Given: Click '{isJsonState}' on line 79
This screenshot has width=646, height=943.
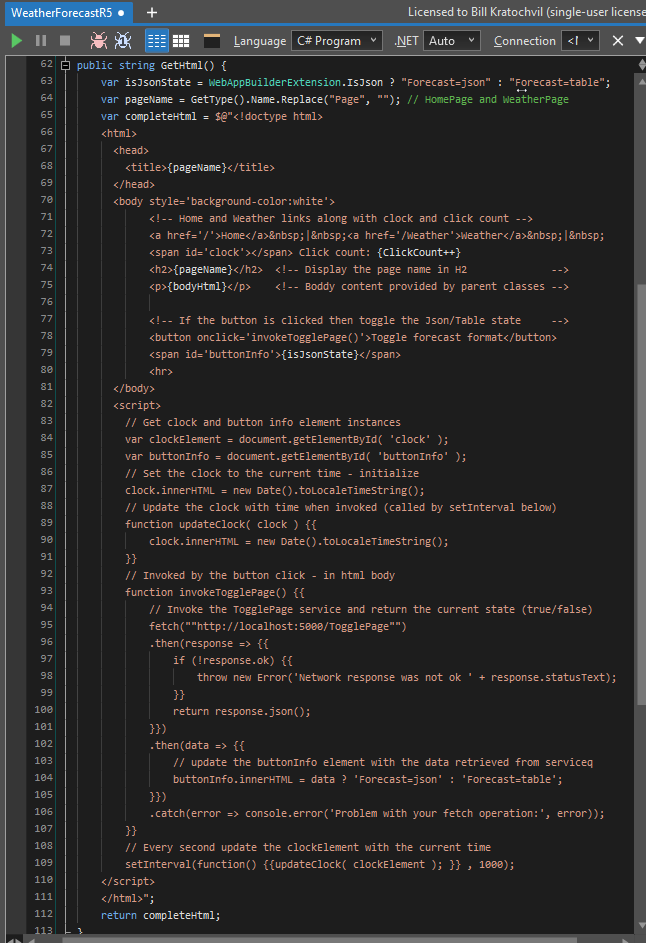Looking at the screenshot, I should (319, 354).
